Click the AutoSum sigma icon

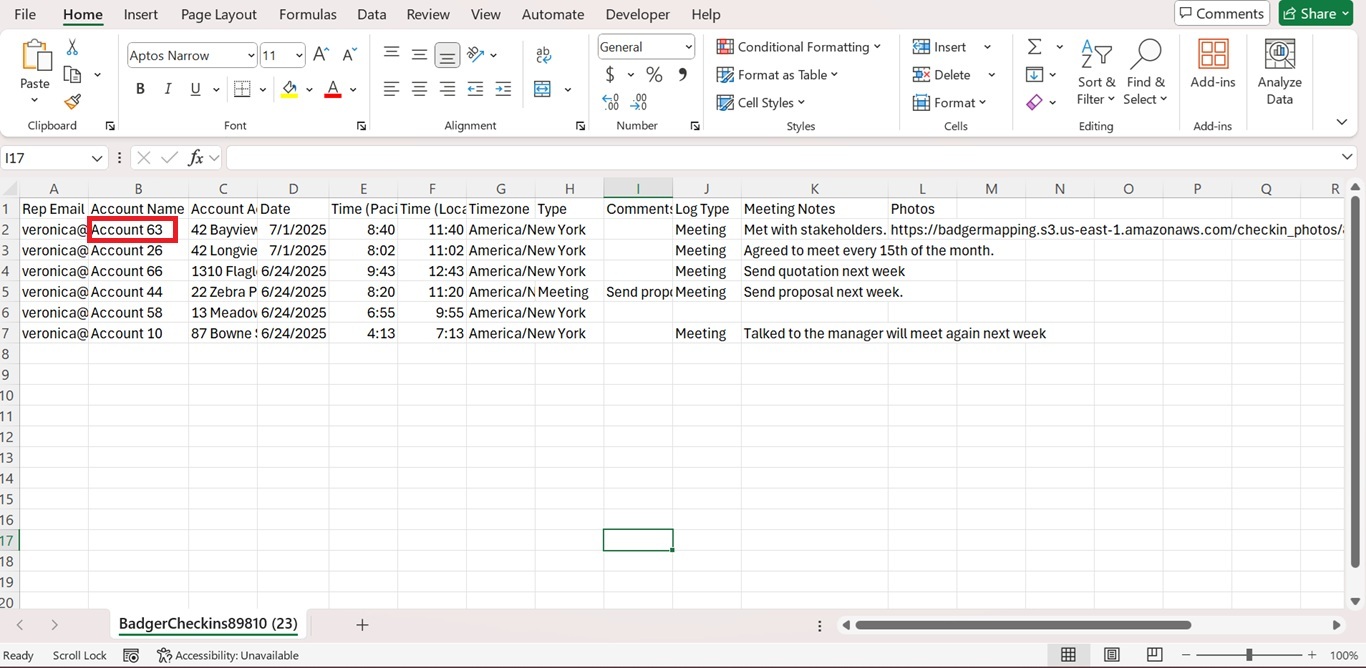click(1035, 47)
